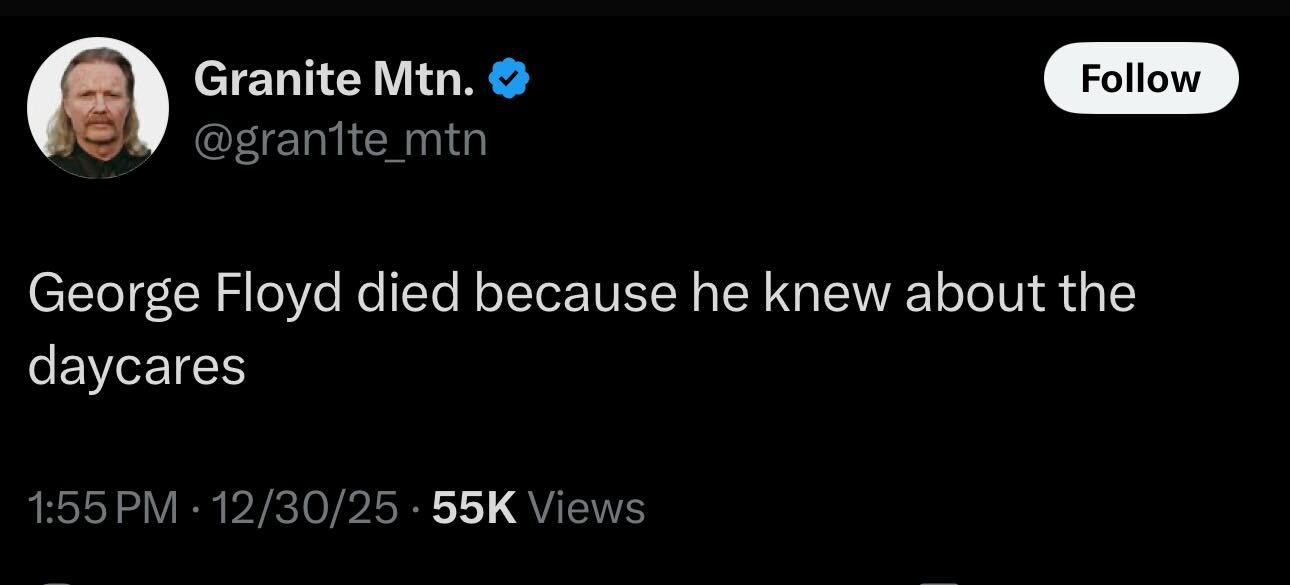Click the 1:55 PM timestamp
The width and height of the screenshot is (1290, 585).
click(x=104, y=508)
